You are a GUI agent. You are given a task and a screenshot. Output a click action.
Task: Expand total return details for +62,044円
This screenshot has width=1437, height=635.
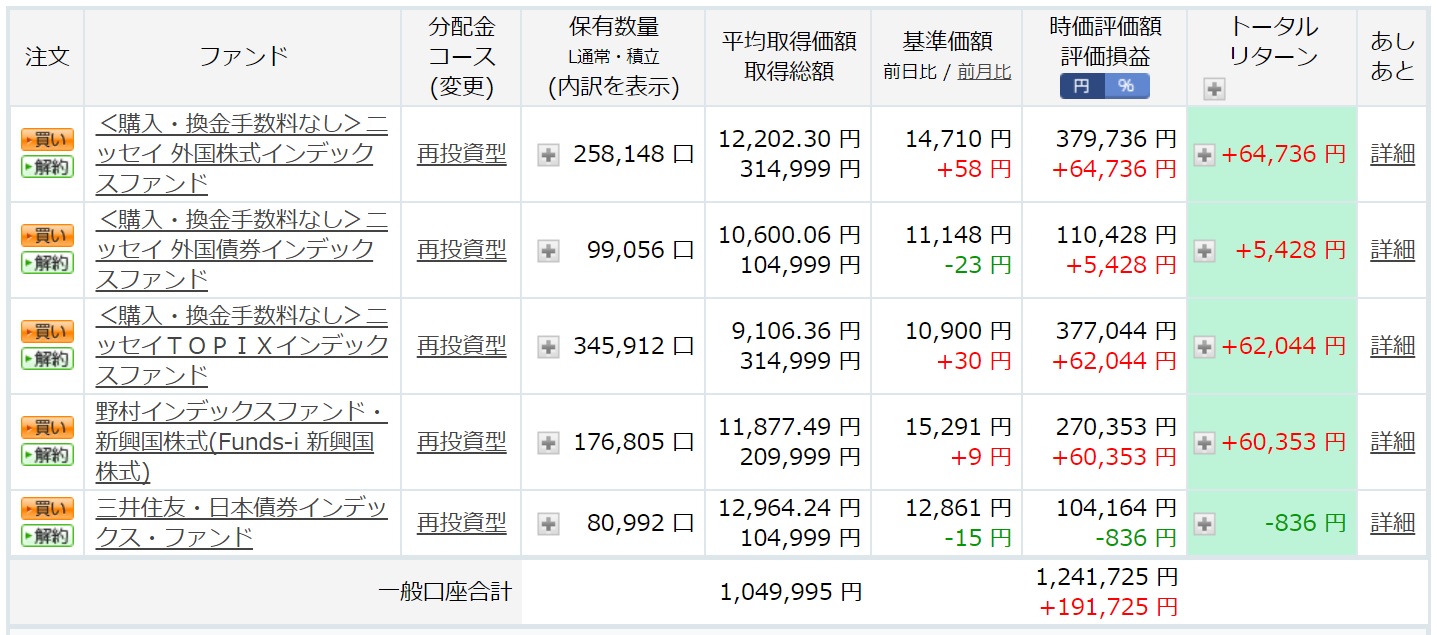pos(1205,346)
